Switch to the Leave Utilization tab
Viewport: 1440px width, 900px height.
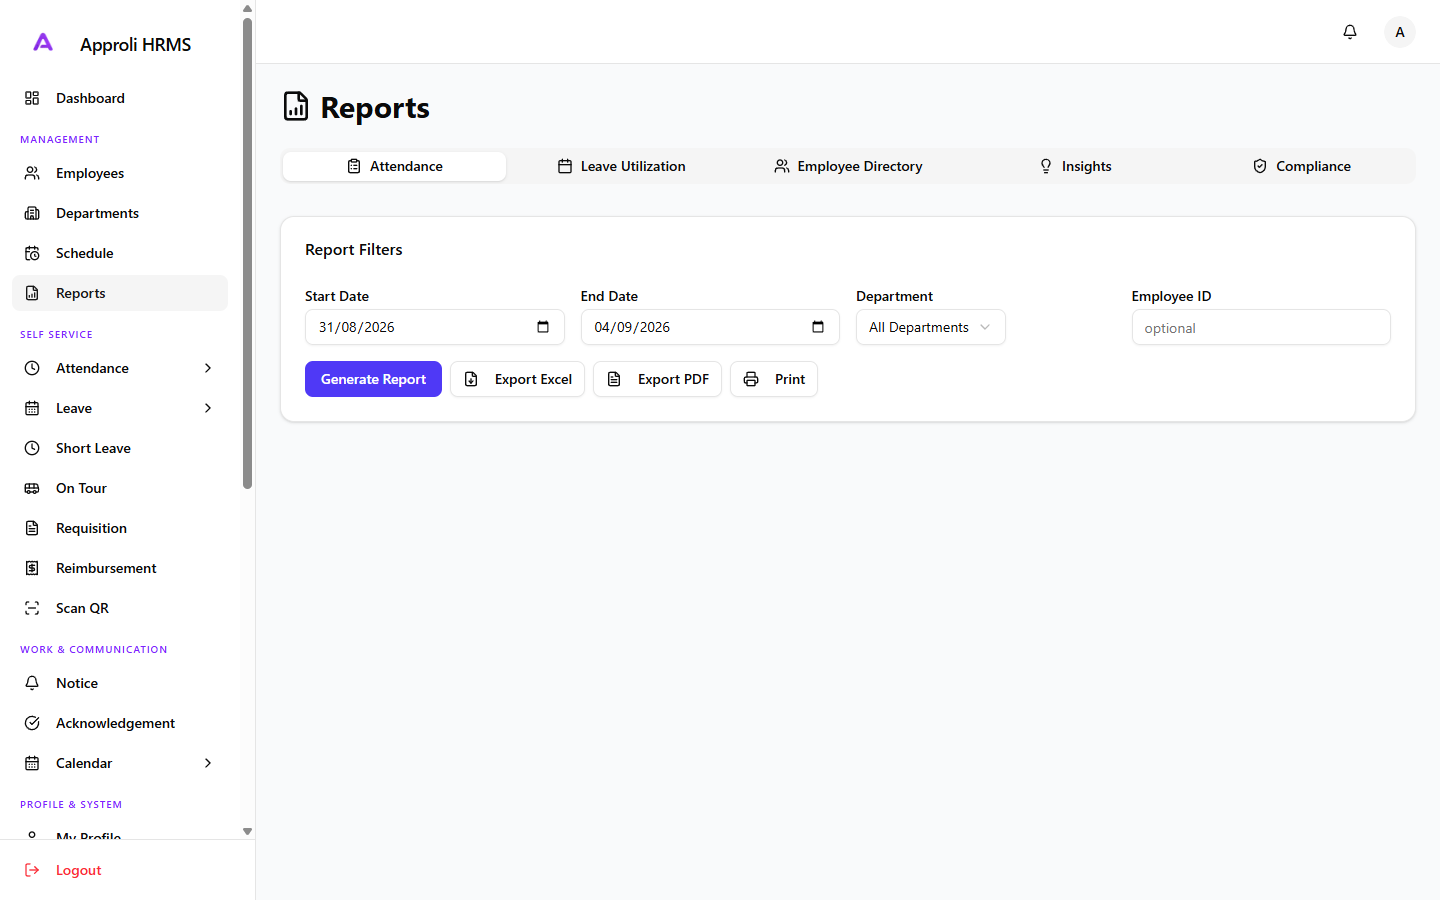[621, 166]
